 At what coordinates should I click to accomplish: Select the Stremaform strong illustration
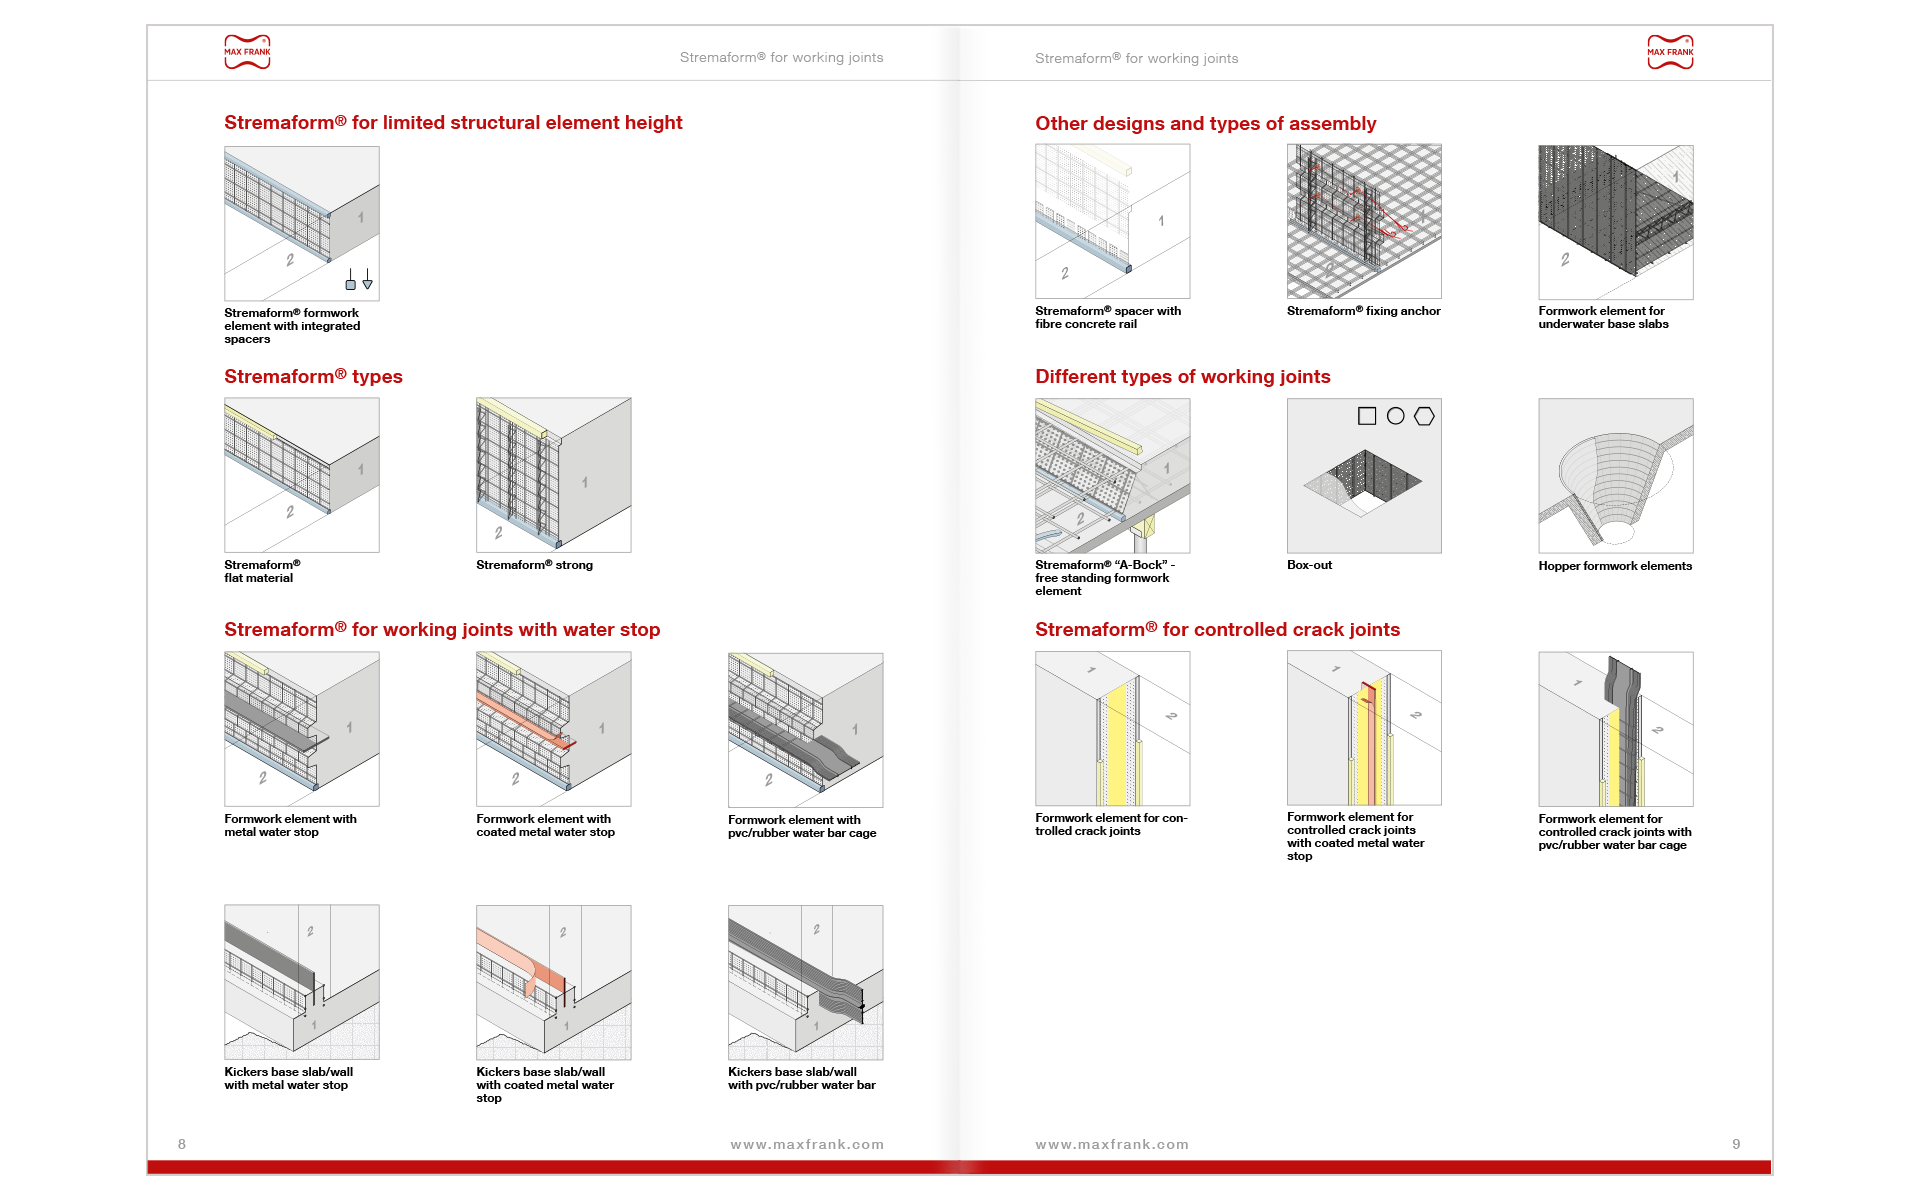click(x=554, y=475)
